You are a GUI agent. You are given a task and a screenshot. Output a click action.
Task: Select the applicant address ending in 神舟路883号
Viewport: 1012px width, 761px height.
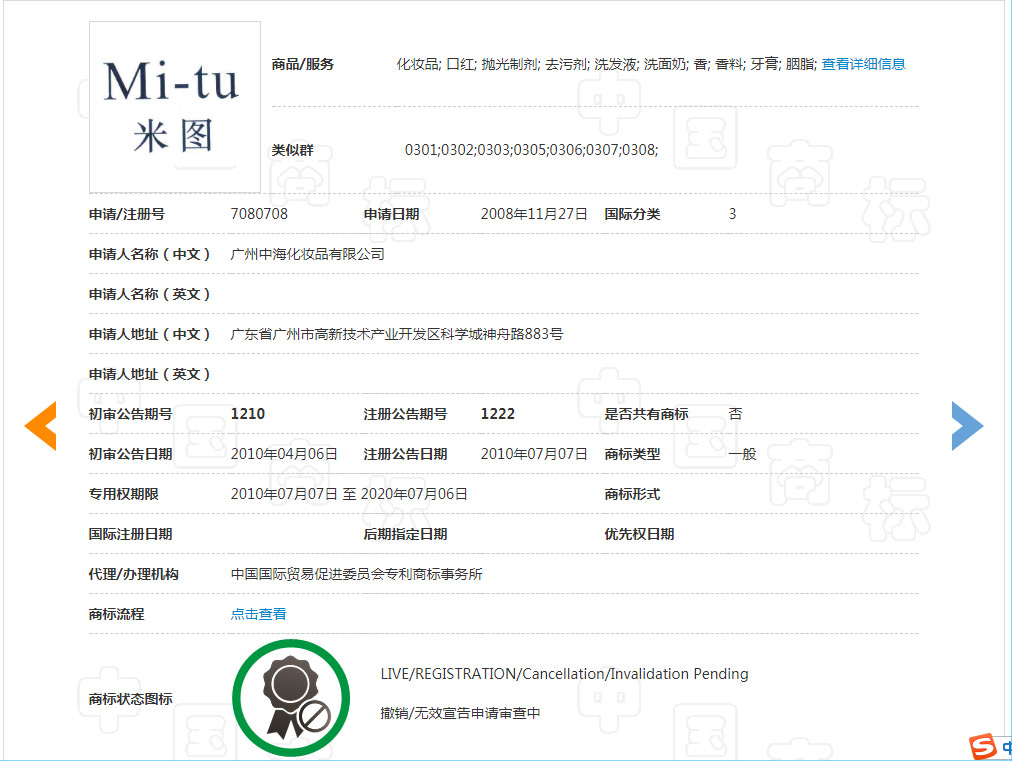point(396,334)
